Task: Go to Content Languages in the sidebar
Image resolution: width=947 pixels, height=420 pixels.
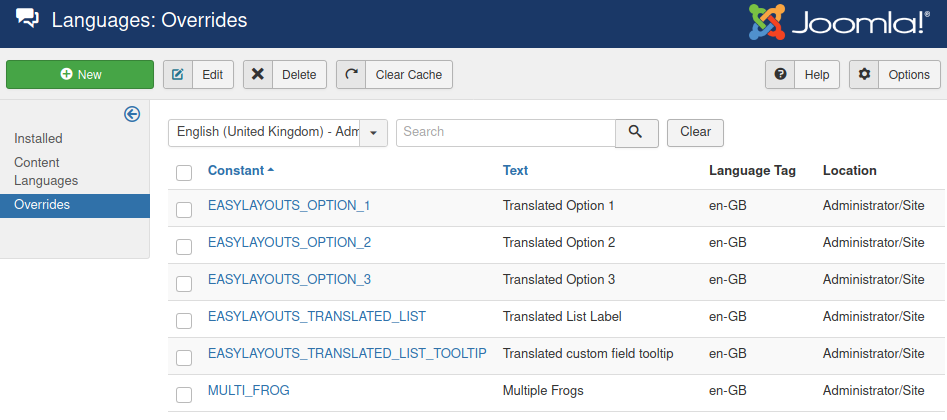Action: point(45,171)
